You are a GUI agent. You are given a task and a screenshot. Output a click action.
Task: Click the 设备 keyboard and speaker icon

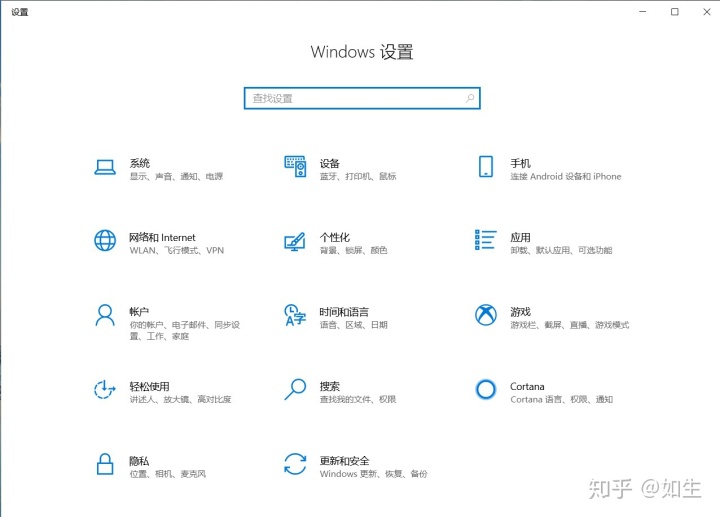(x=295, y=167)
